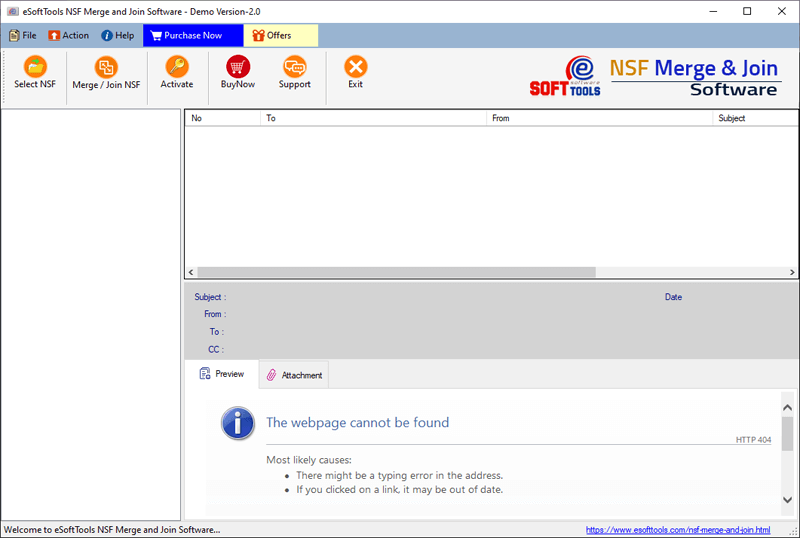
Task: Open the Help menu
Action: click(118, 35)
